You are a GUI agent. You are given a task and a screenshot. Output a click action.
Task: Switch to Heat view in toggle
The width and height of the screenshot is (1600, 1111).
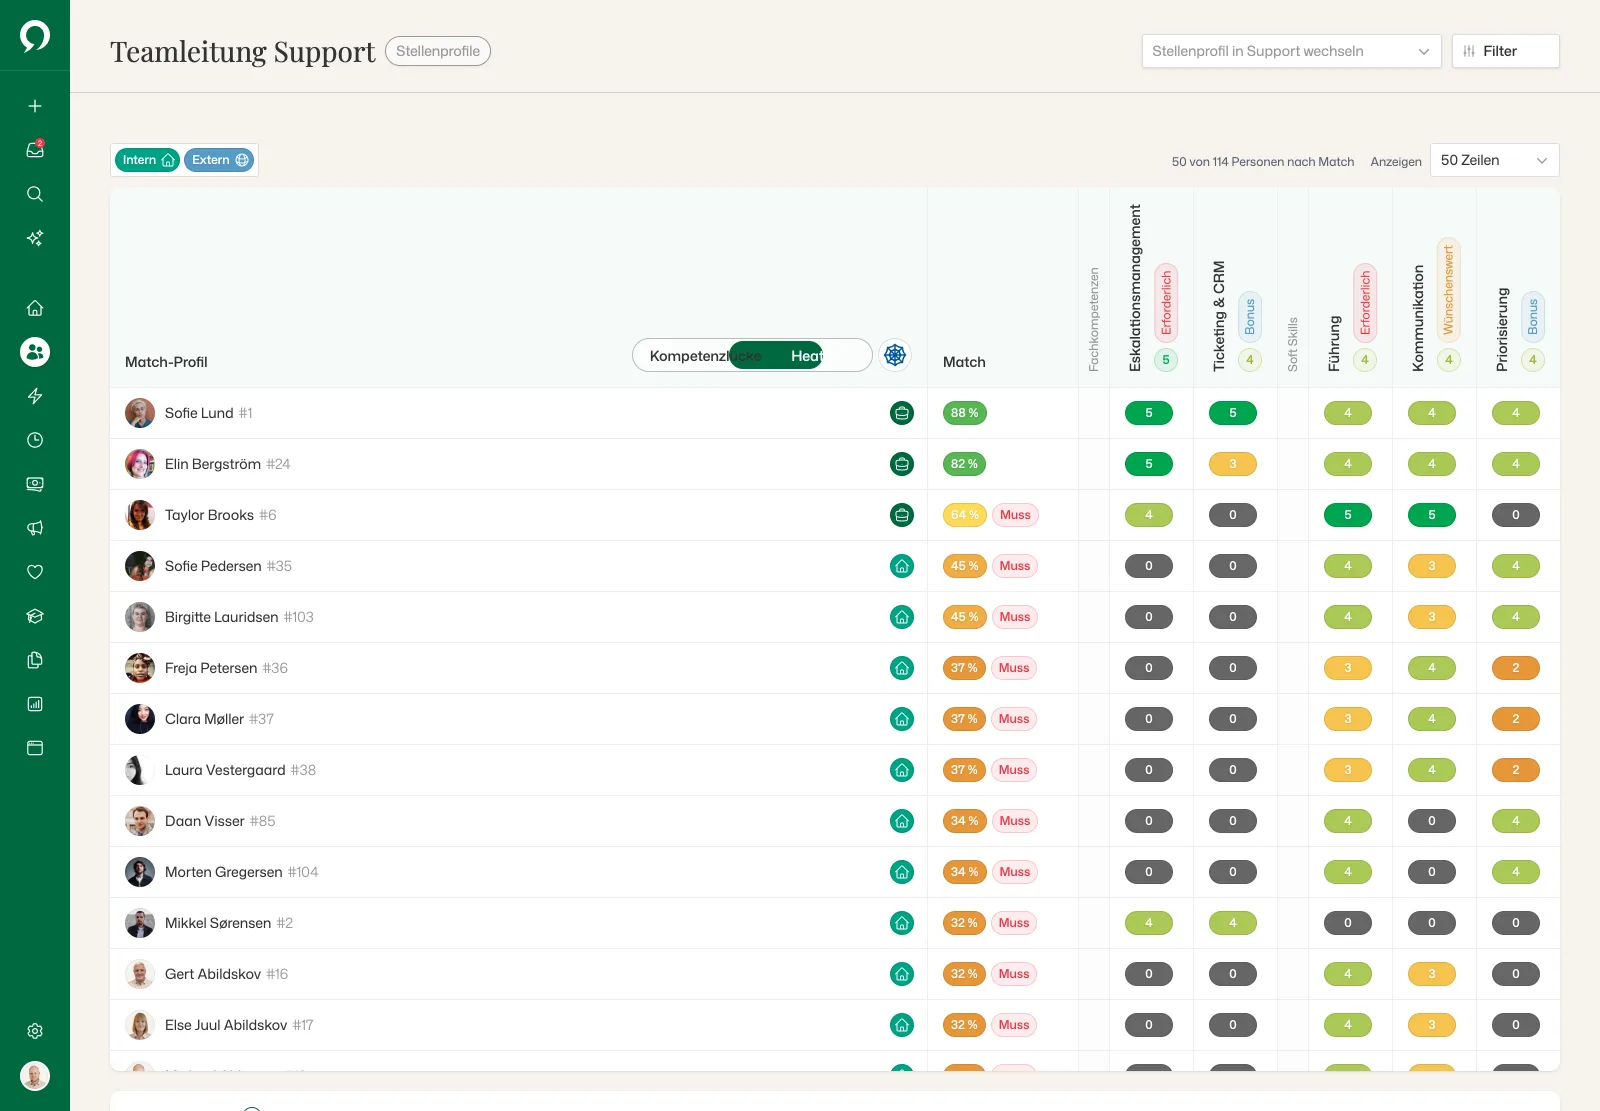(806, 356)
